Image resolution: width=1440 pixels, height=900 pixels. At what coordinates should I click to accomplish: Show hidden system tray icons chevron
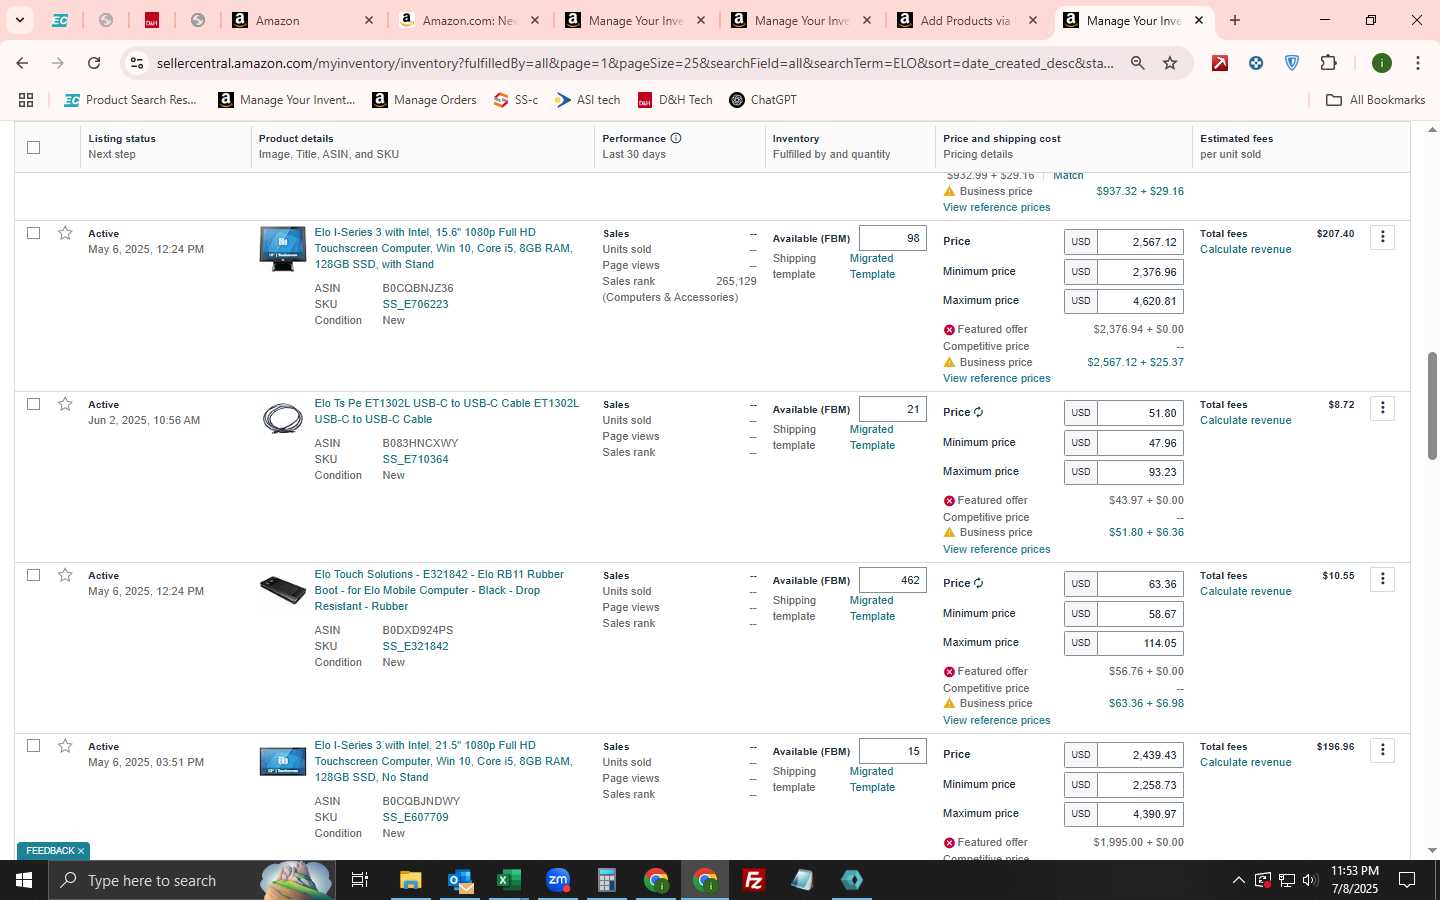coord(1238,880)
